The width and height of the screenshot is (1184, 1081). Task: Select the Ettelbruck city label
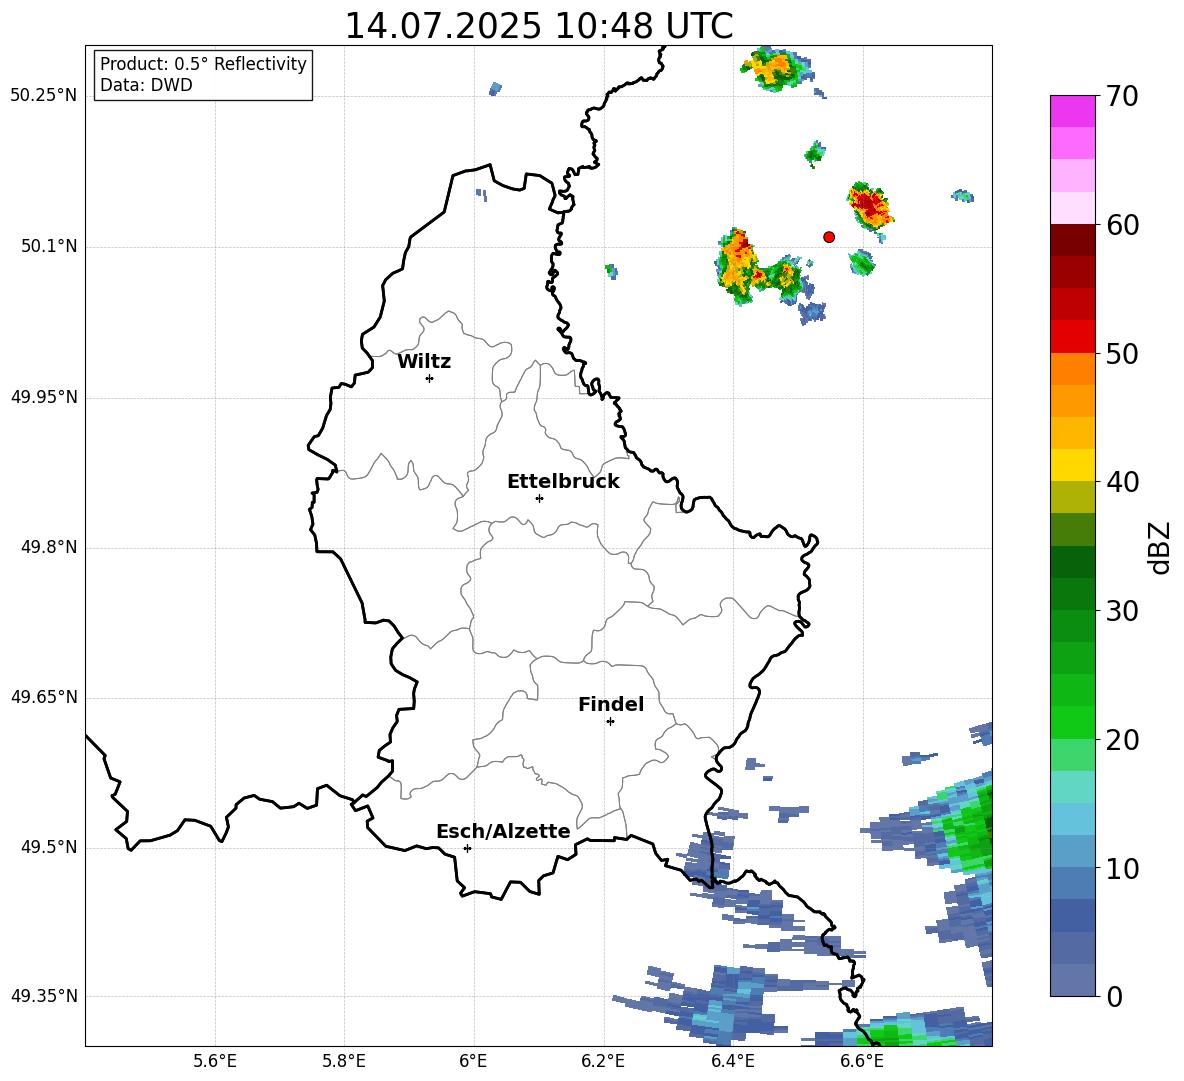563,482
